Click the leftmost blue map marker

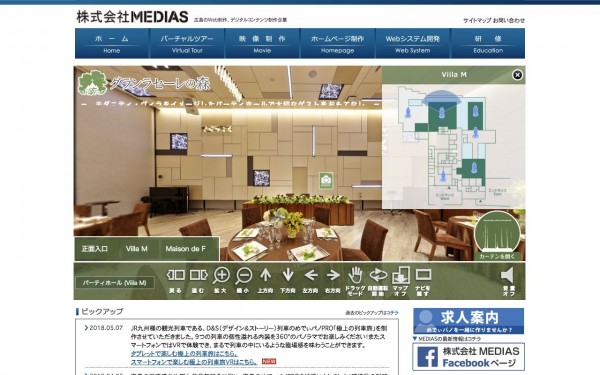click(x=408, y=112)
